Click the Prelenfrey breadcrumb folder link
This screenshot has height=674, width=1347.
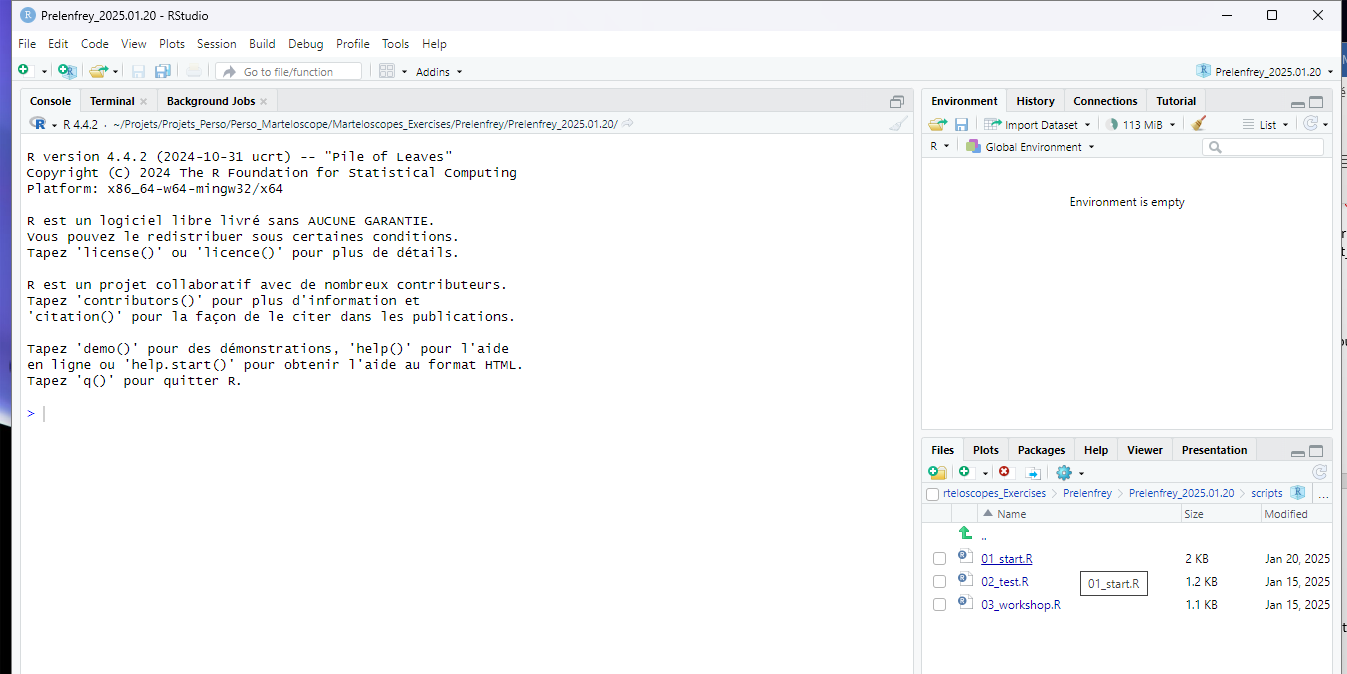coord(1087,493)
